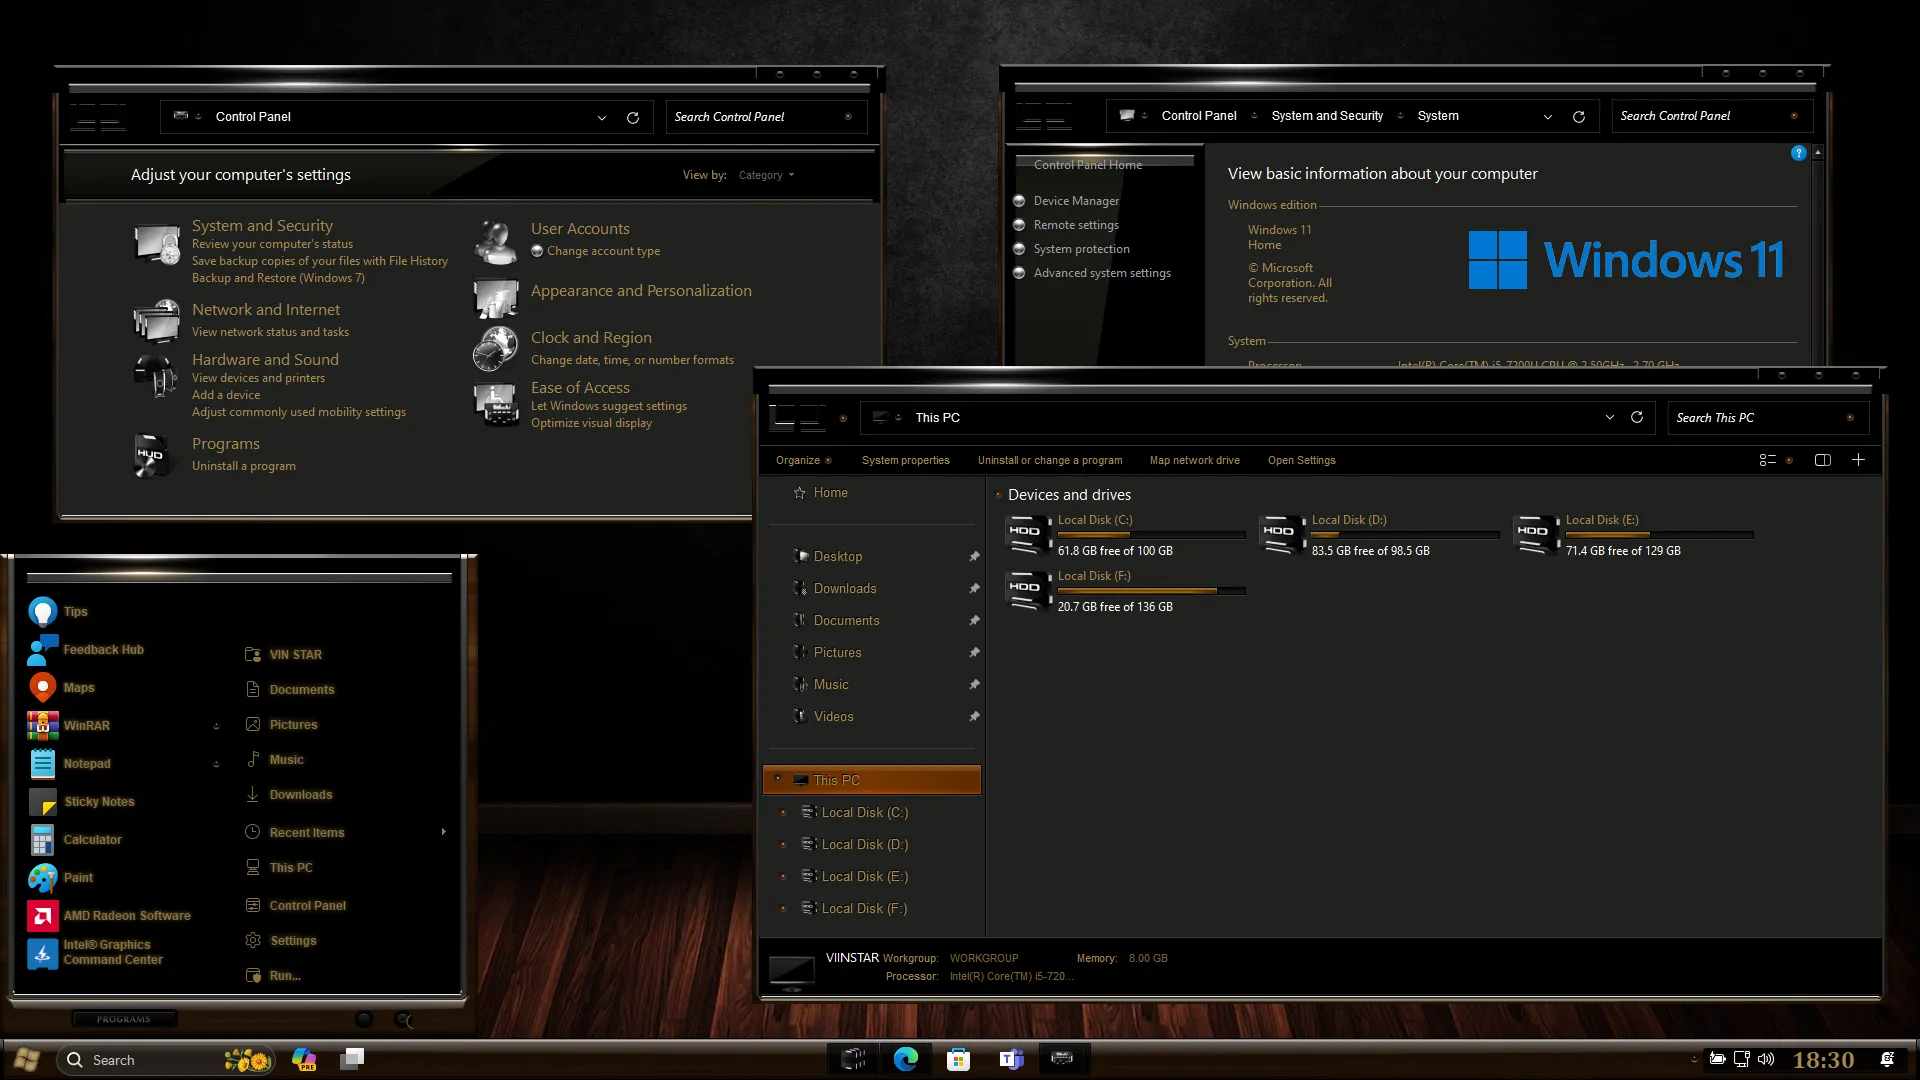Expand the Organize menu in File Explorer
The height and width of the screenshot is (1080, 1920).
(x=802, y=460)
